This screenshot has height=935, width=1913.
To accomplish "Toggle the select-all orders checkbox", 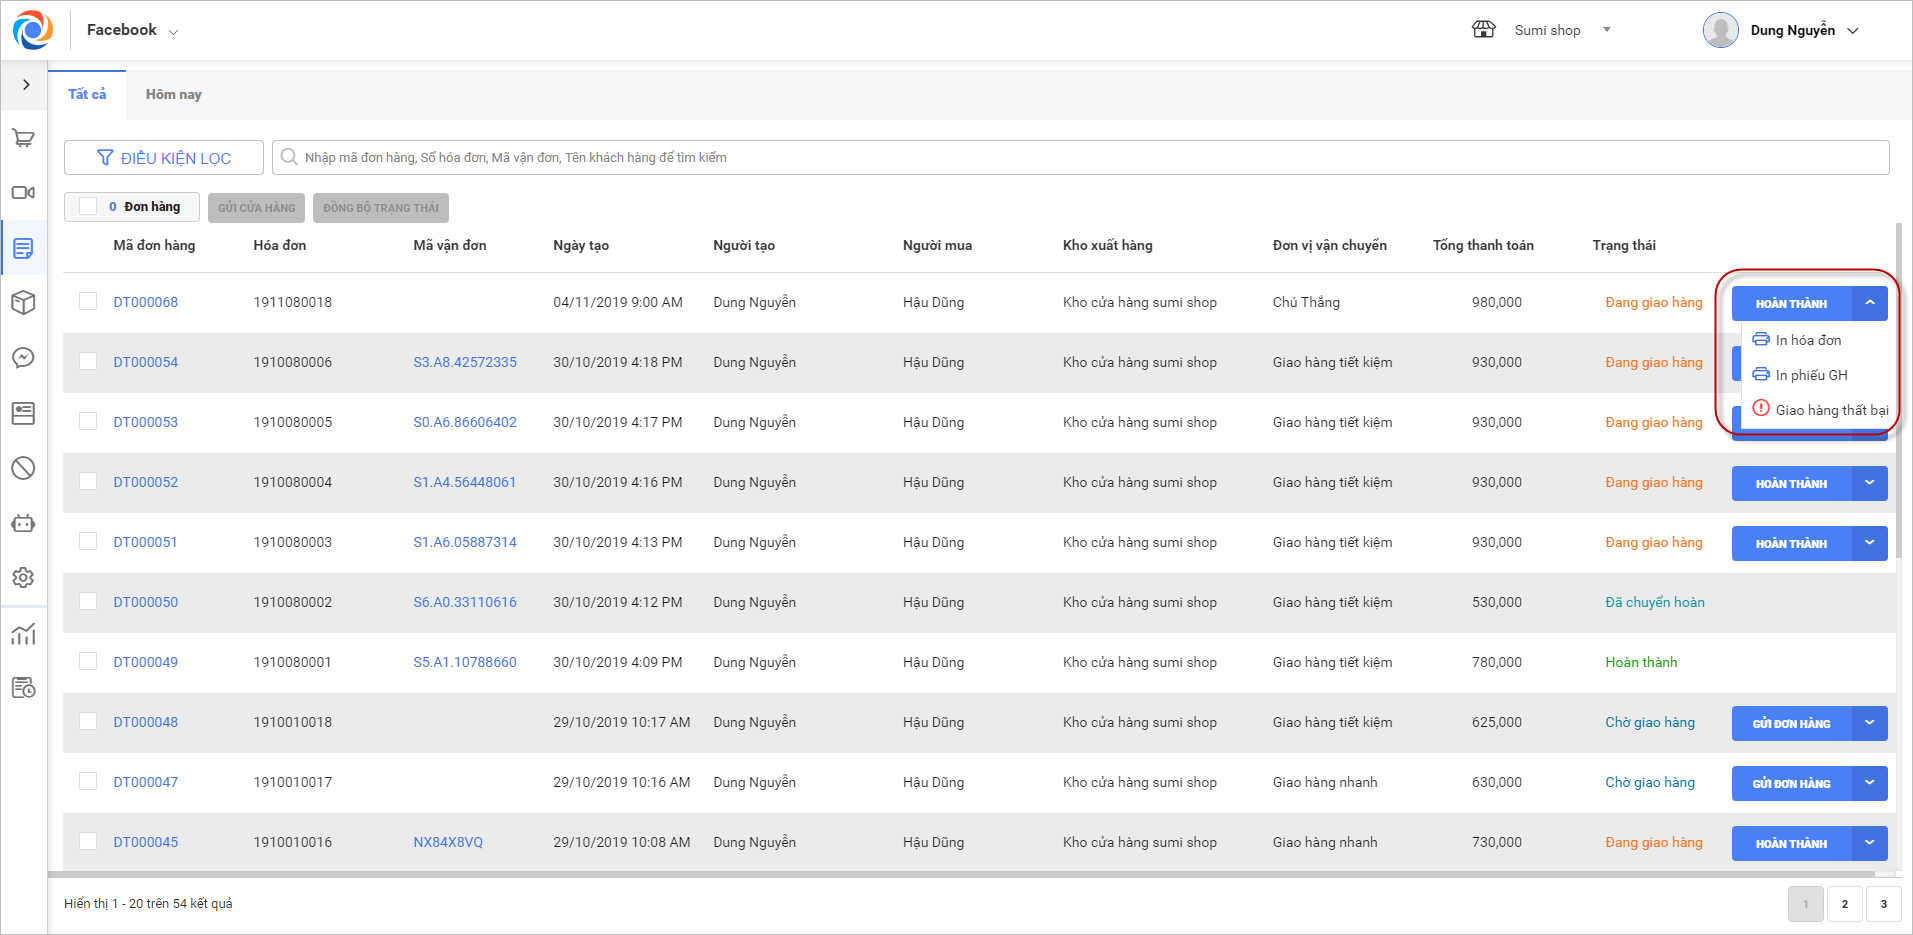I will click(x=88, y=207).
